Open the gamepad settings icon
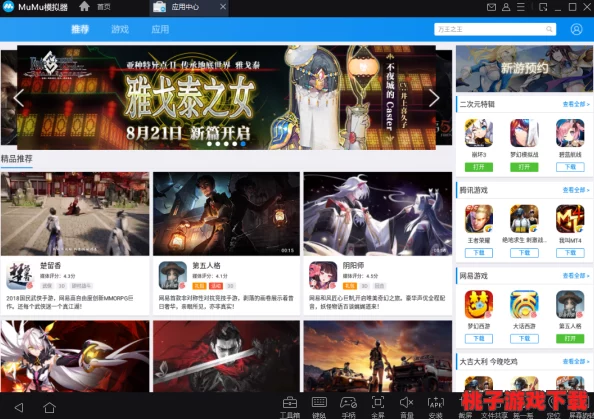The height and width of the screenshot is (419, 594). (x=348, y=403)
